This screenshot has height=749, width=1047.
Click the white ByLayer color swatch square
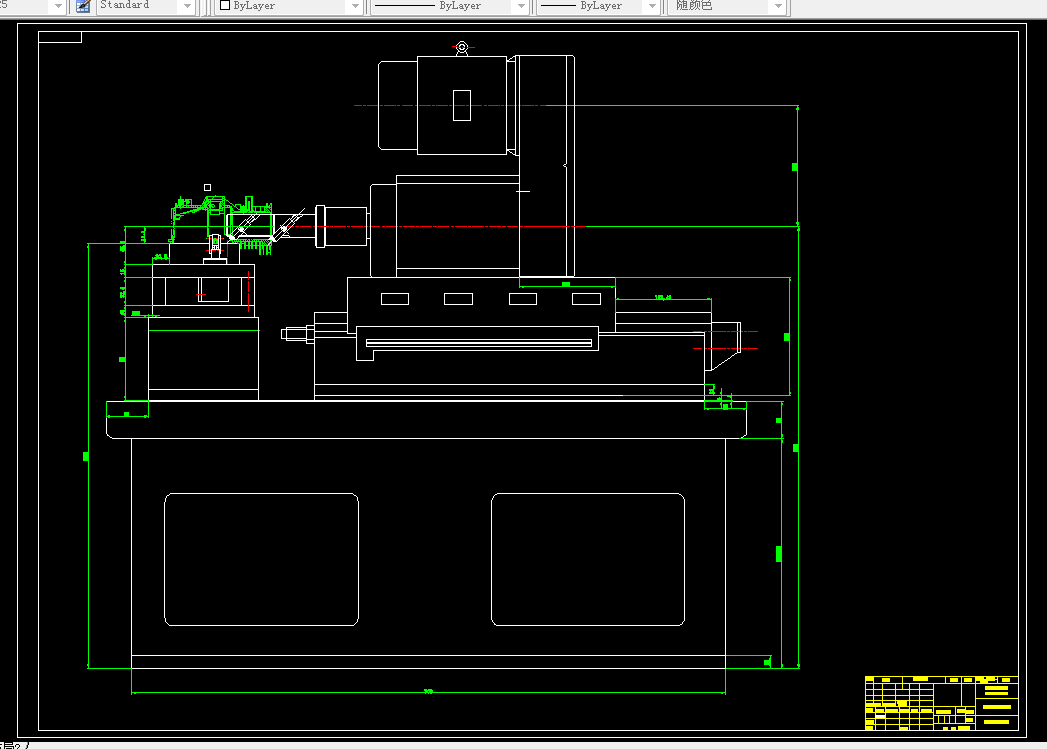(225, 5)
